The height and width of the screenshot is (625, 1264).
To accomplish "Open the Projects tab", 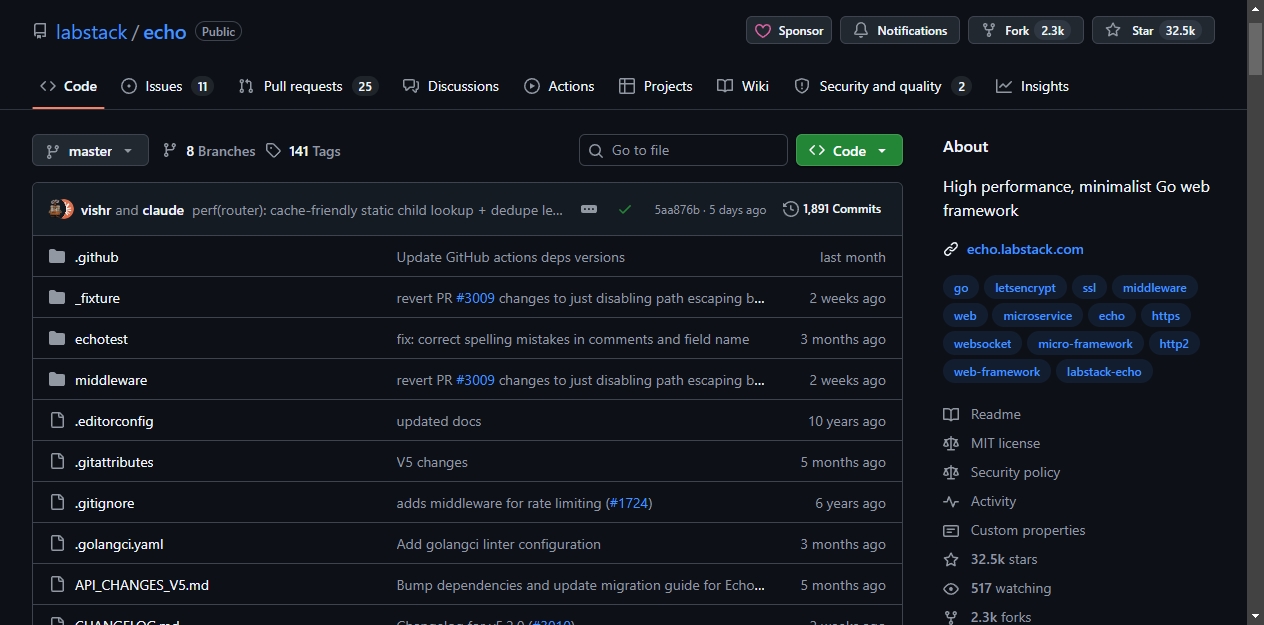I will click(x=656, y=86).
